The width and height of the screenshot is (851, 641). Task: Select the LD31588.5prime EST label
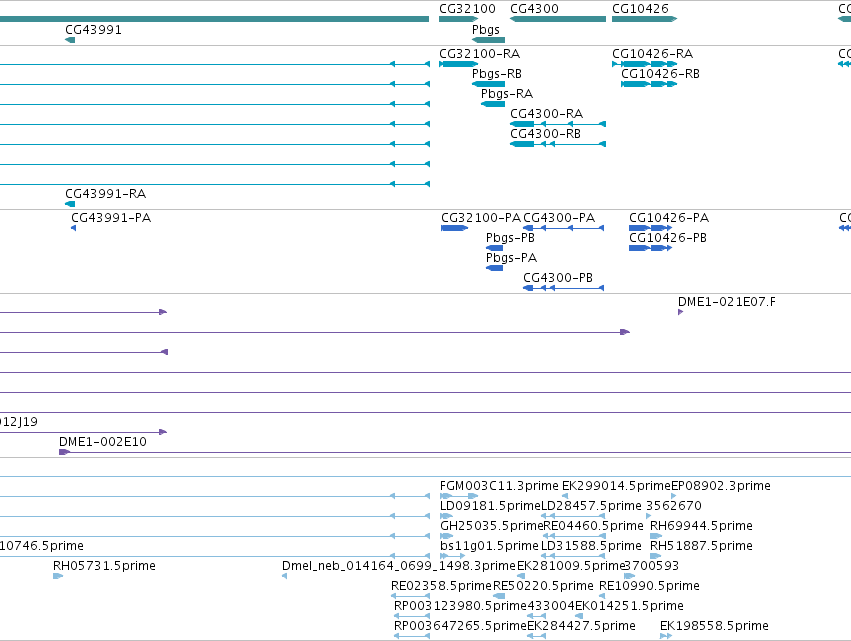coord(592,546)
